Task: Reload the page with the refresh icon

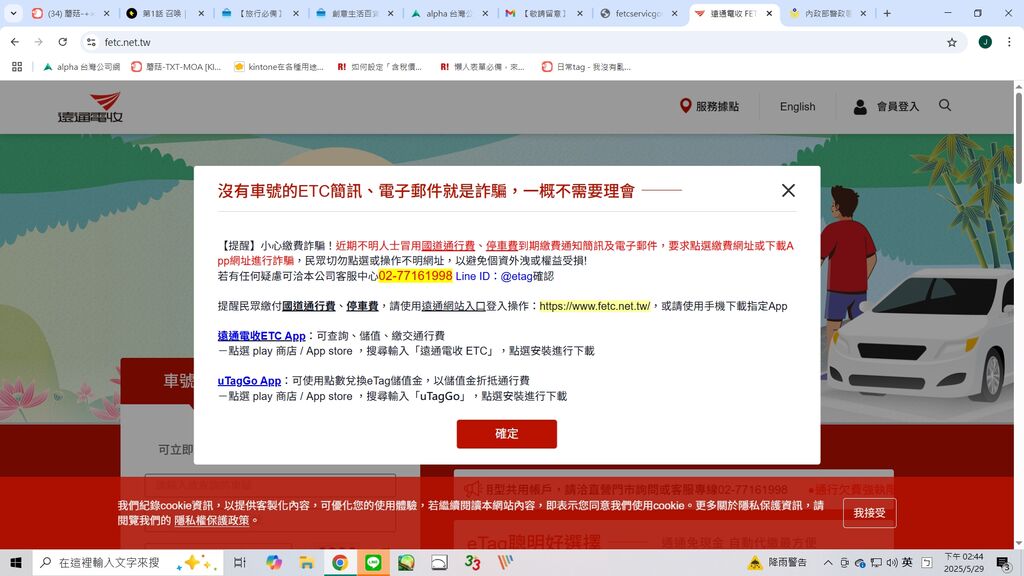Action: [x=63, y=42]
